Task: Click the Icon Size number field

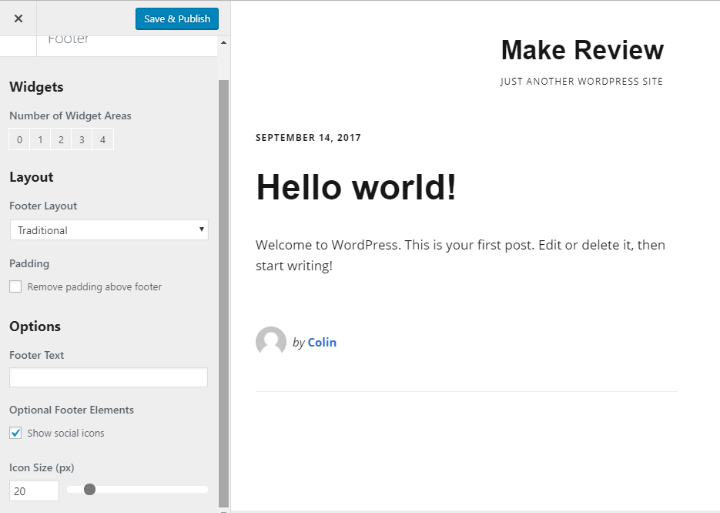Action: point(34,490)
